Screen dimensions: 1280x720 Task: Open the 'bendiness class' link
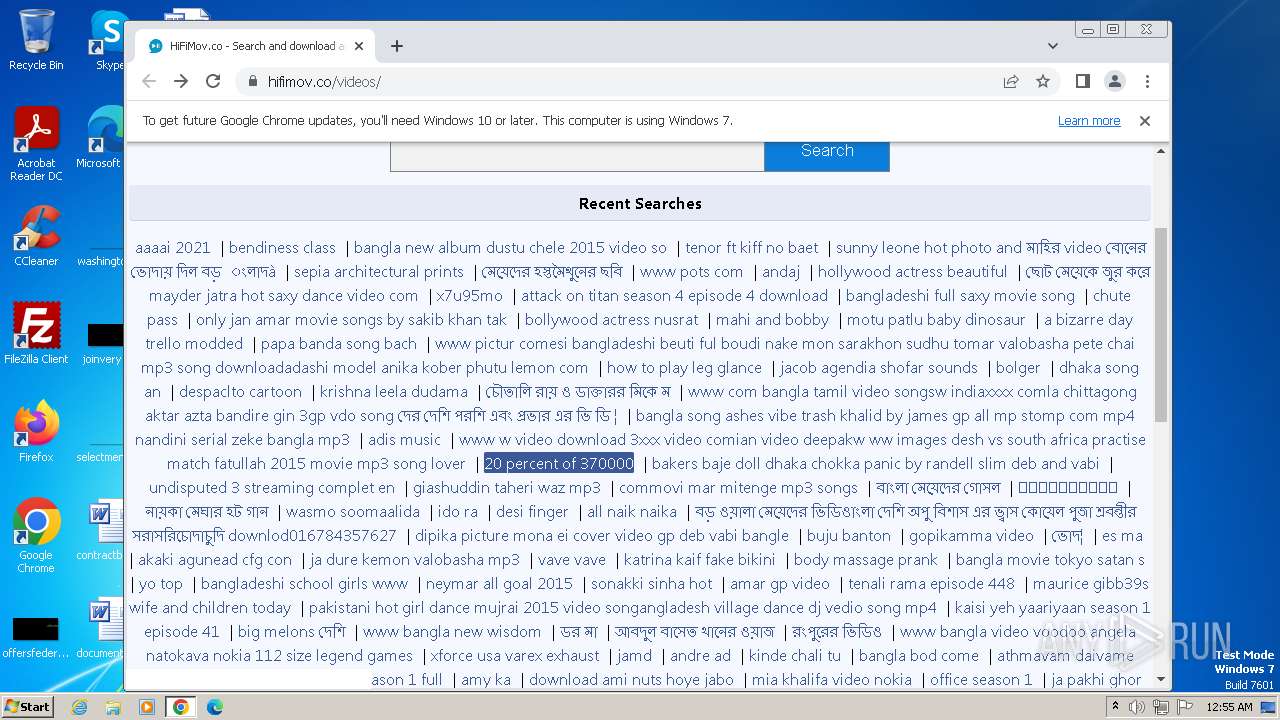coord(282,248)
